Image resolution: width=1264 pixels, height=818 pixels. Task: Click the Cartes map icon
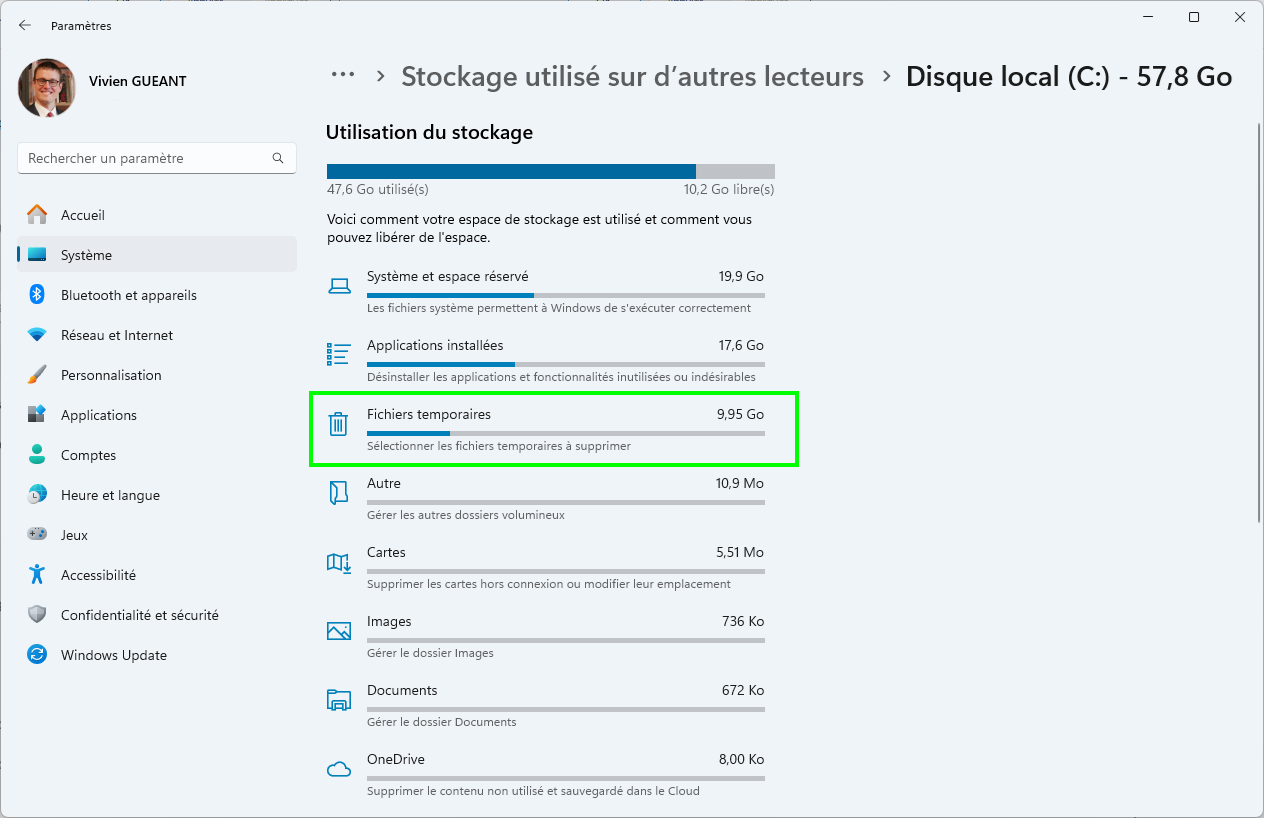(x=339, y=563)
